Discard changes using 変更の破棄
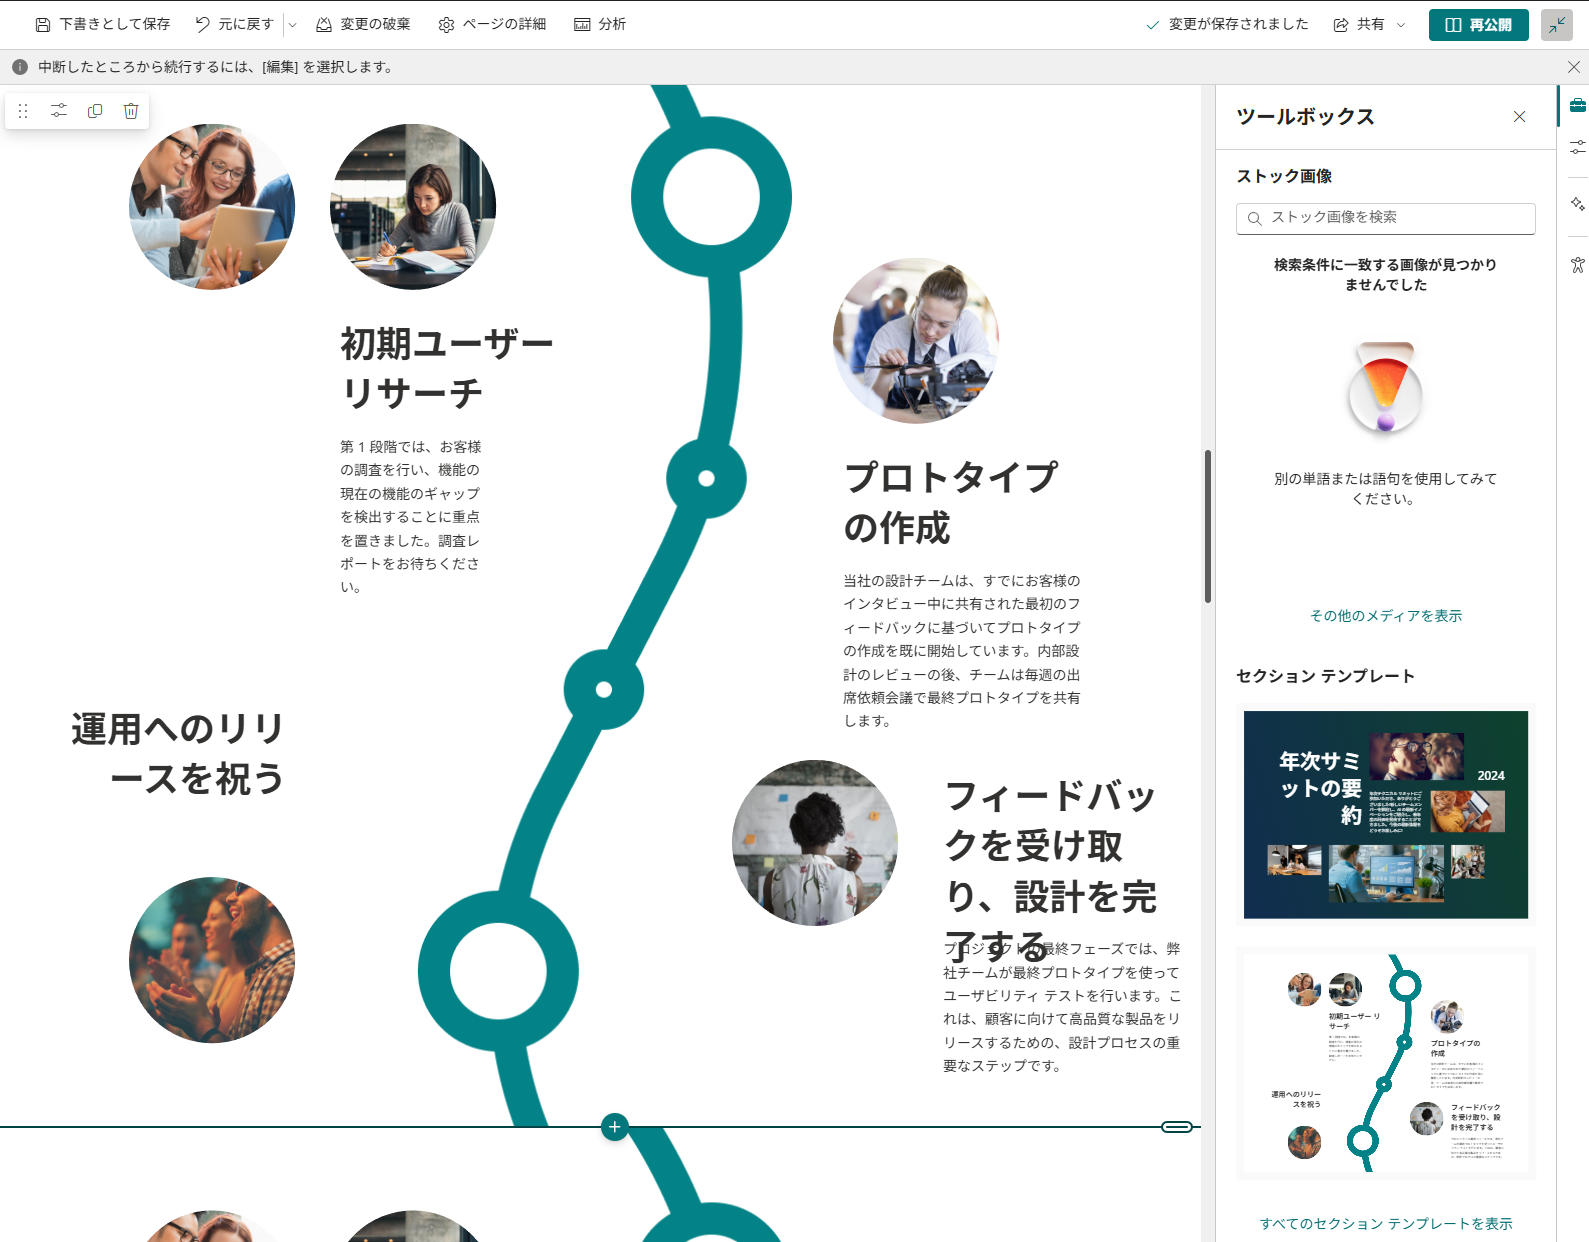 click(363, 24)
